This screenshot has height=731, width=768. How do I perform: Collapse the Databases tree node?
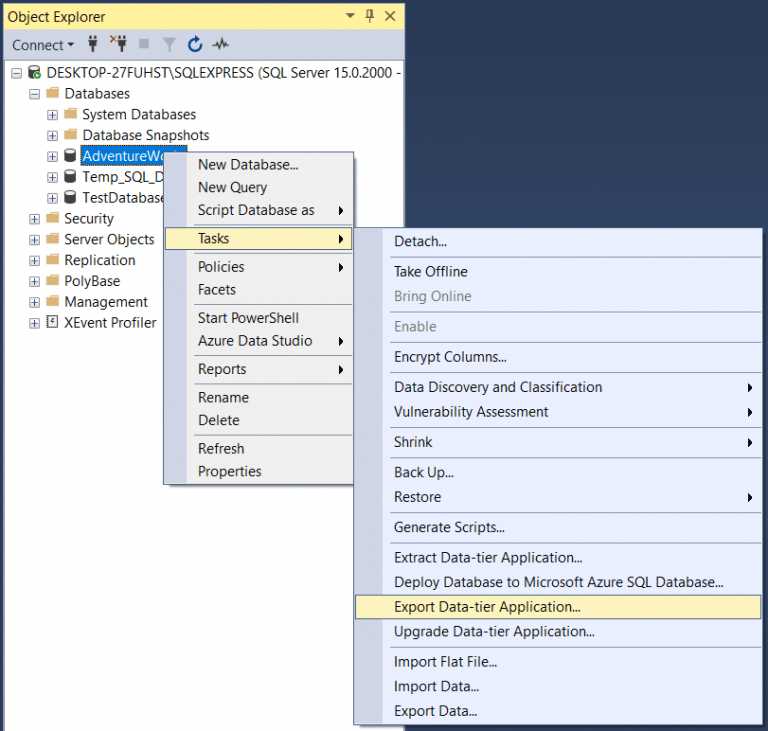pos(35,94)
